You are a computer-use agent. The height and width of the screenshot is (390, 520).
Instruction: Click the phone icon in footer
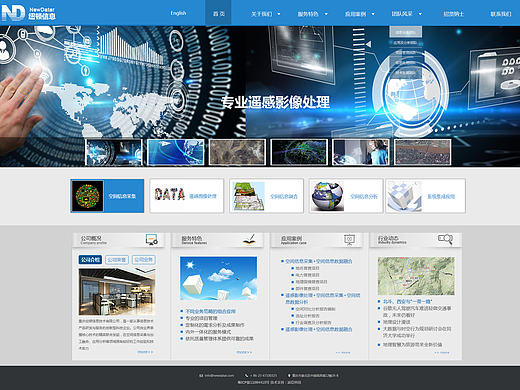point(246,375)
